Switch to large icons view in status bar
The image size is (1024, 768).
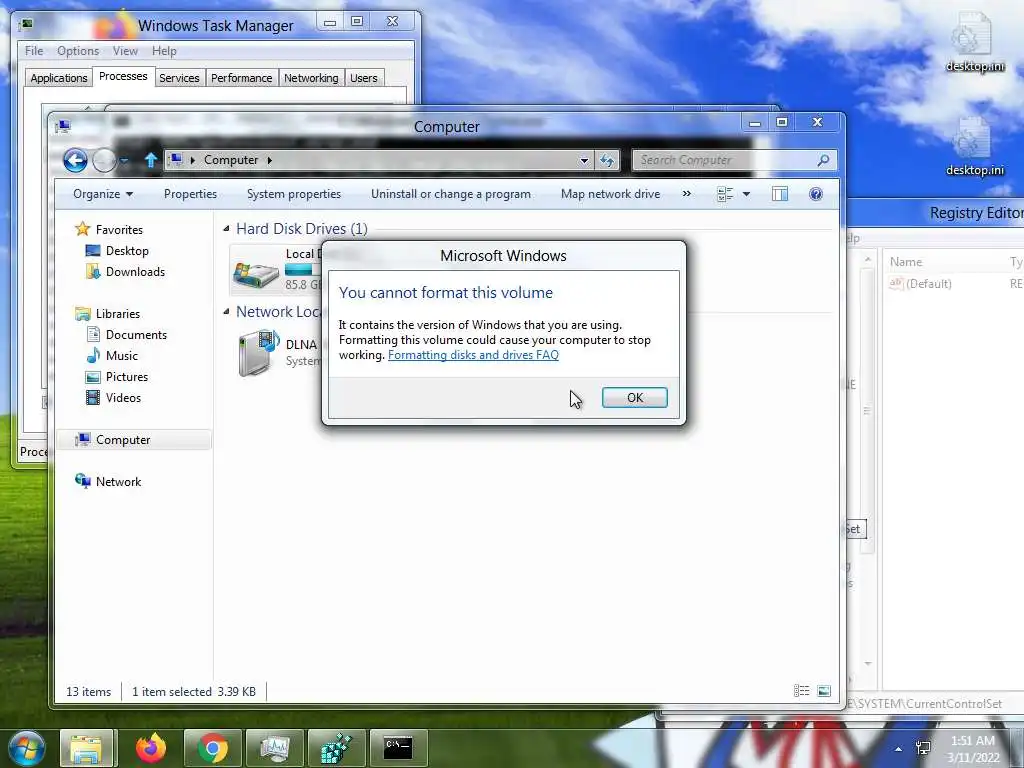coord(824,691)
